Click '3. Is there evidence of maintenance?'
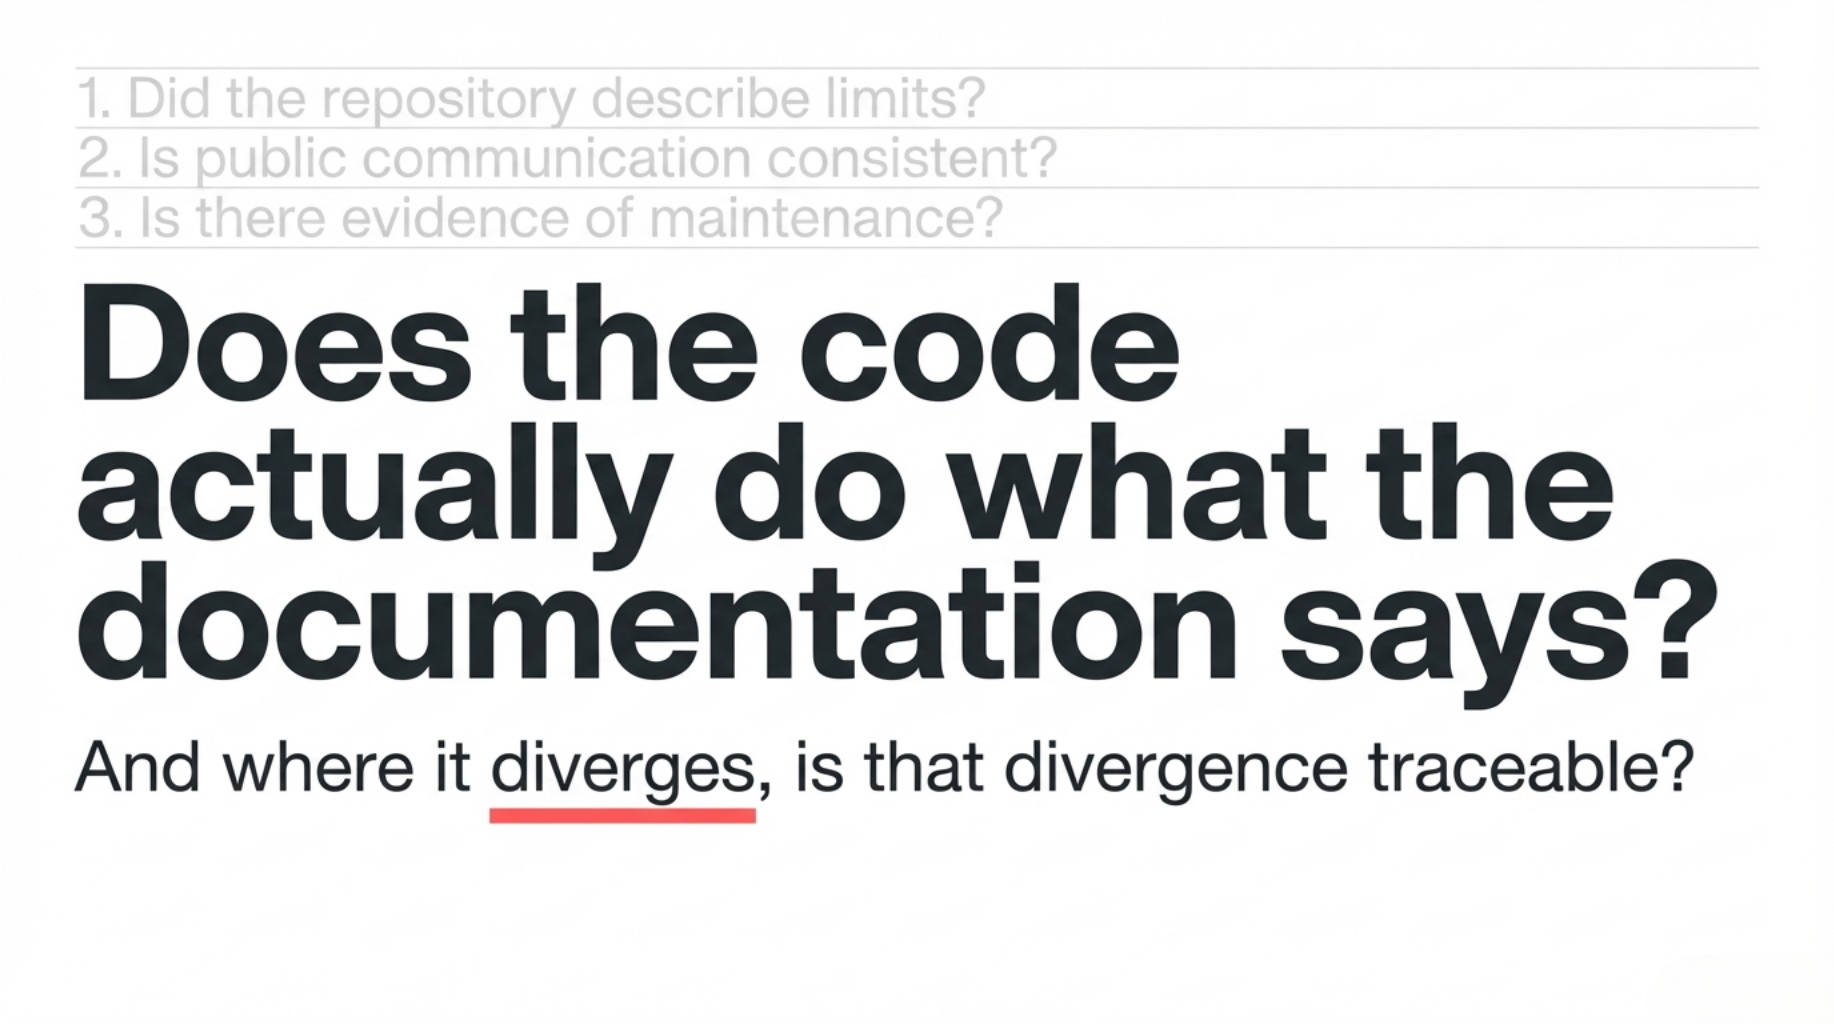 [539, 218]
